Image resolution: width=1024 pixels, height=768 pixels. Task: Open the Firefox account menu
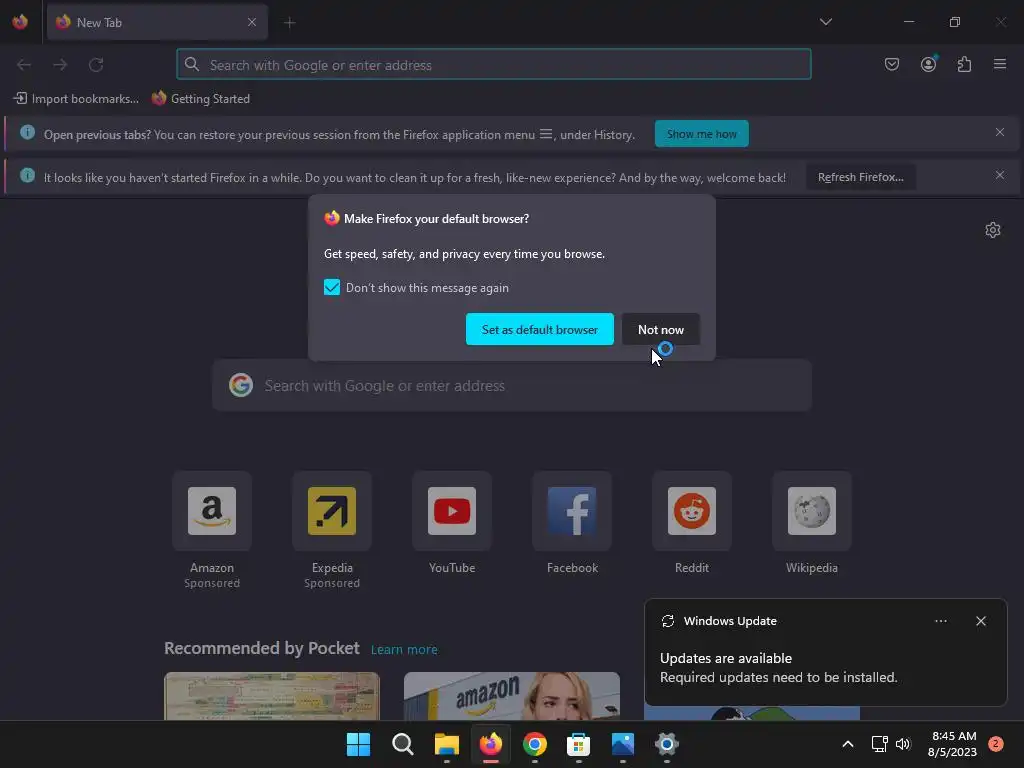(x=928, y=64)
